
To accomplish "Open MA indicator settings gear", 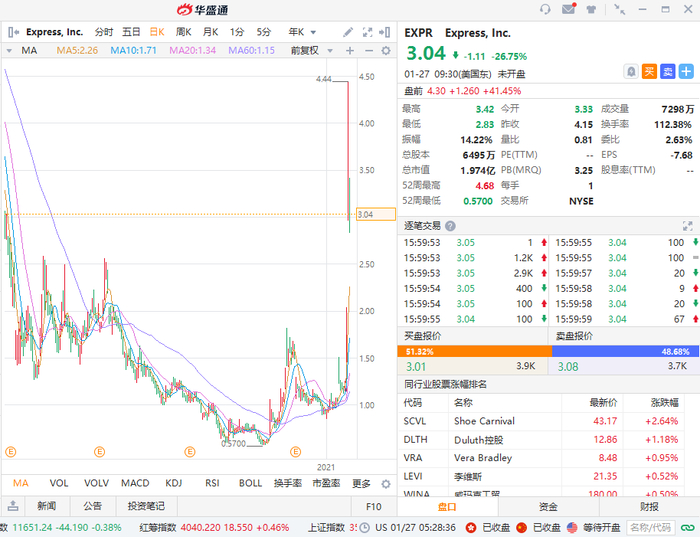I will [386, 50].
